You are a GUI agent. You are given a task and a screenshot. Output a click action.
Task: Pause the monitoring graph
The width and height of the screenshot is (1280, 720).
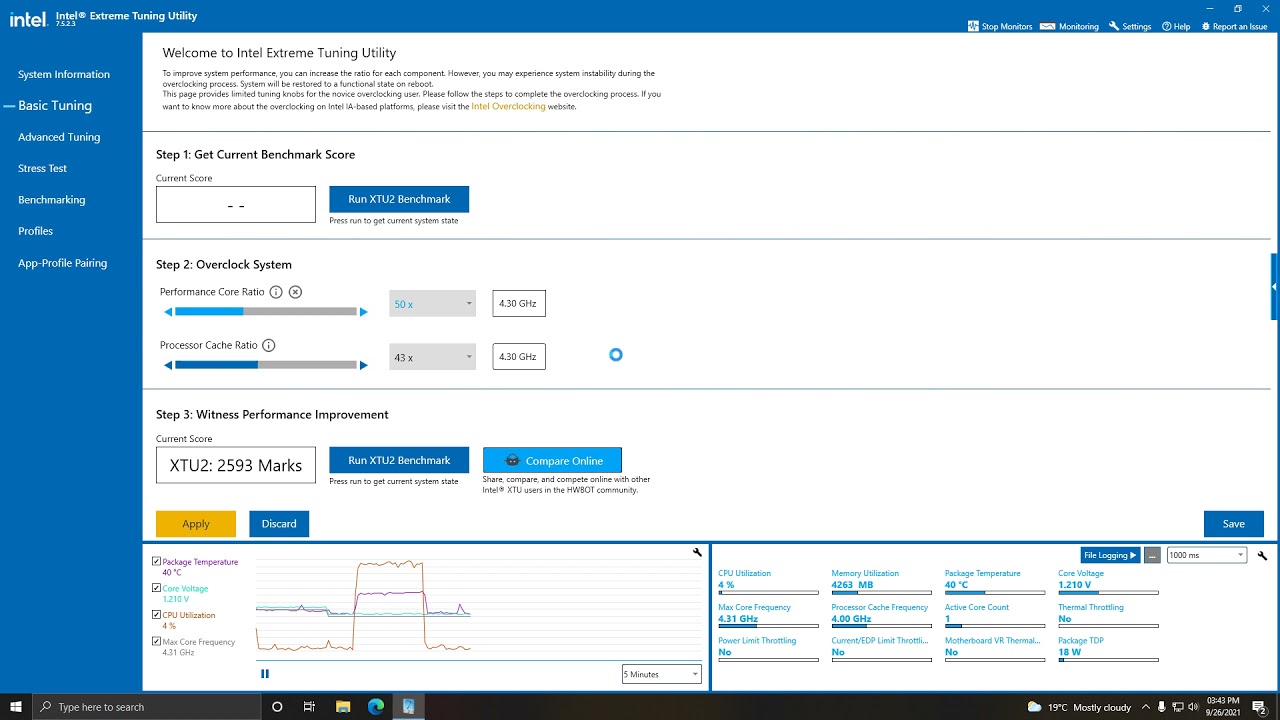point(265,674)
